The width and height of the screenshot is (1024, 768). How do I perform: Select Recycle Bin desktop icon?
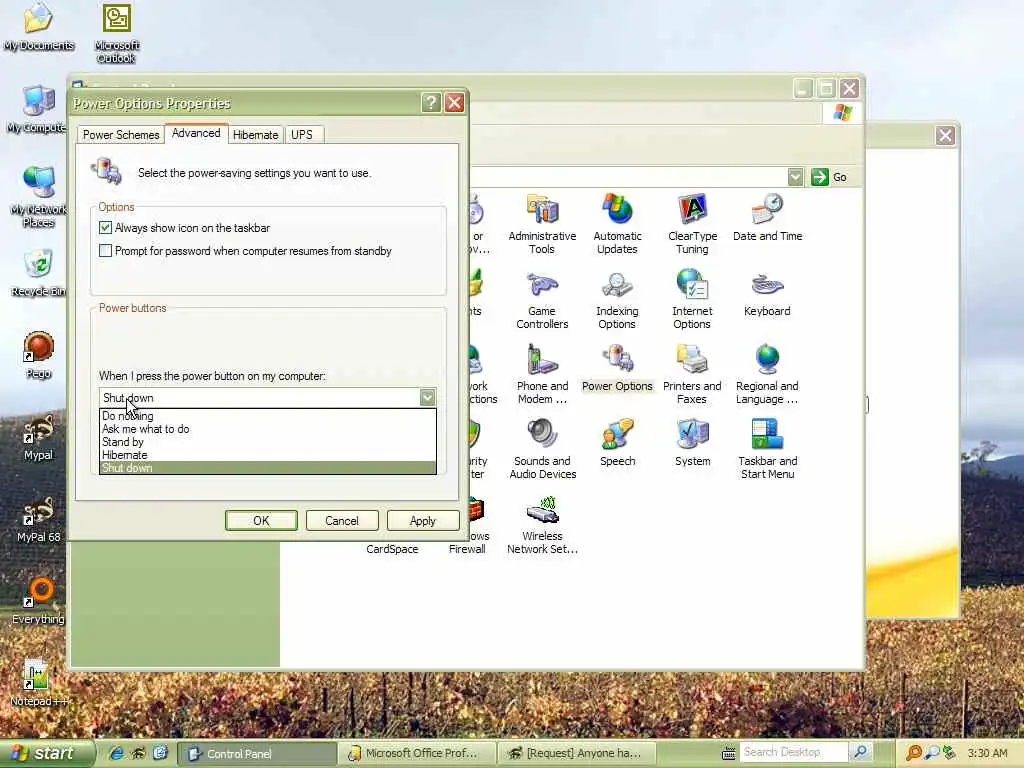coord(39,273)
